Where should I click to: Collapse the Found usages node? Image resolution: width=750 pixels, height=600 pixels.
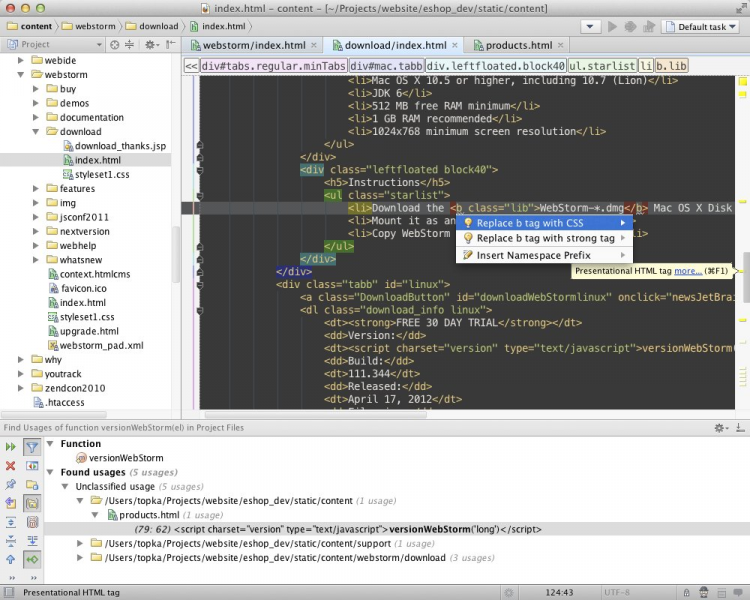click(51, 472)
